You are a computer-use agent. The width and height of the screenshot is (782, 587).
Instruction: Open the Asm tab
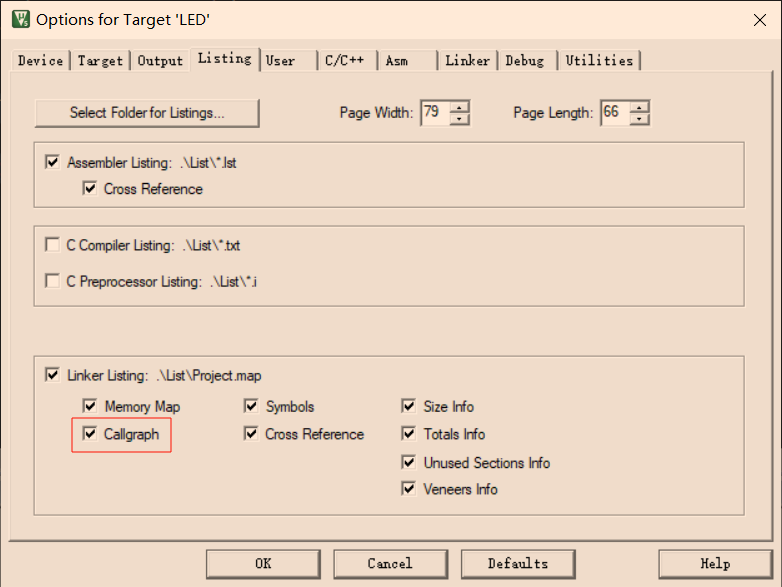click(x=407, y=61)
